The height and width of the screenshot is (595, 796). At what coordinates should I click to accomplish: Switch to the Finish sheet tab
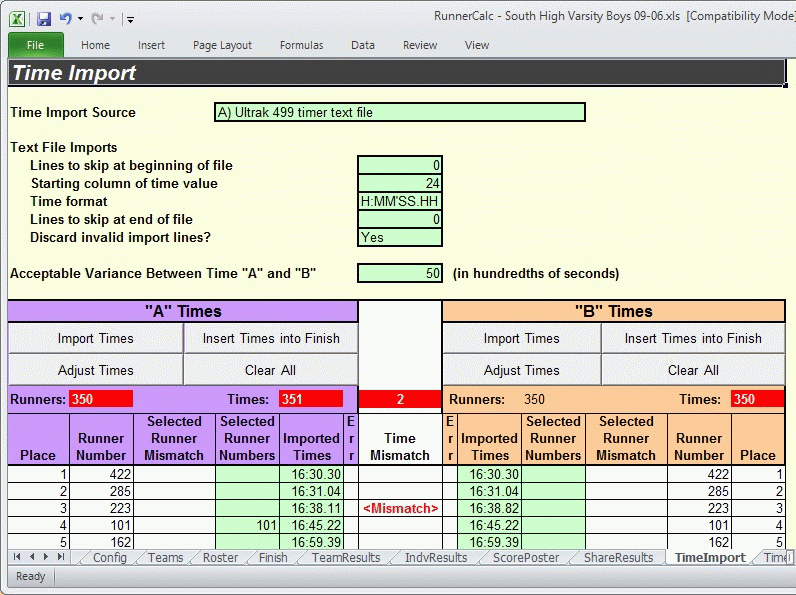273,557
